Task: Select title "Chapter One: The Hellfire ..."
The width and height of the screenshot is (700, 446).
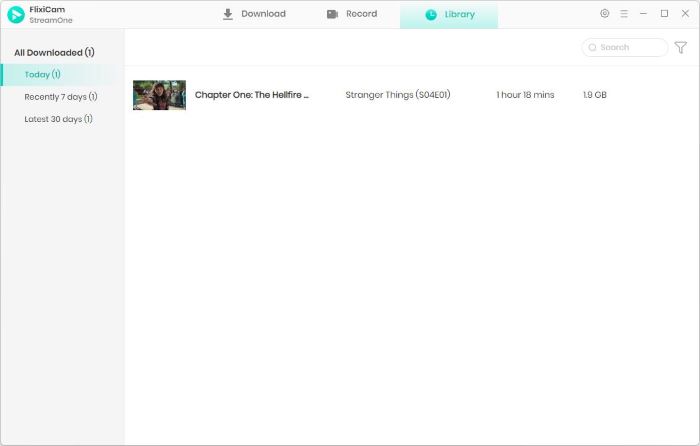Action: point(252,95)
